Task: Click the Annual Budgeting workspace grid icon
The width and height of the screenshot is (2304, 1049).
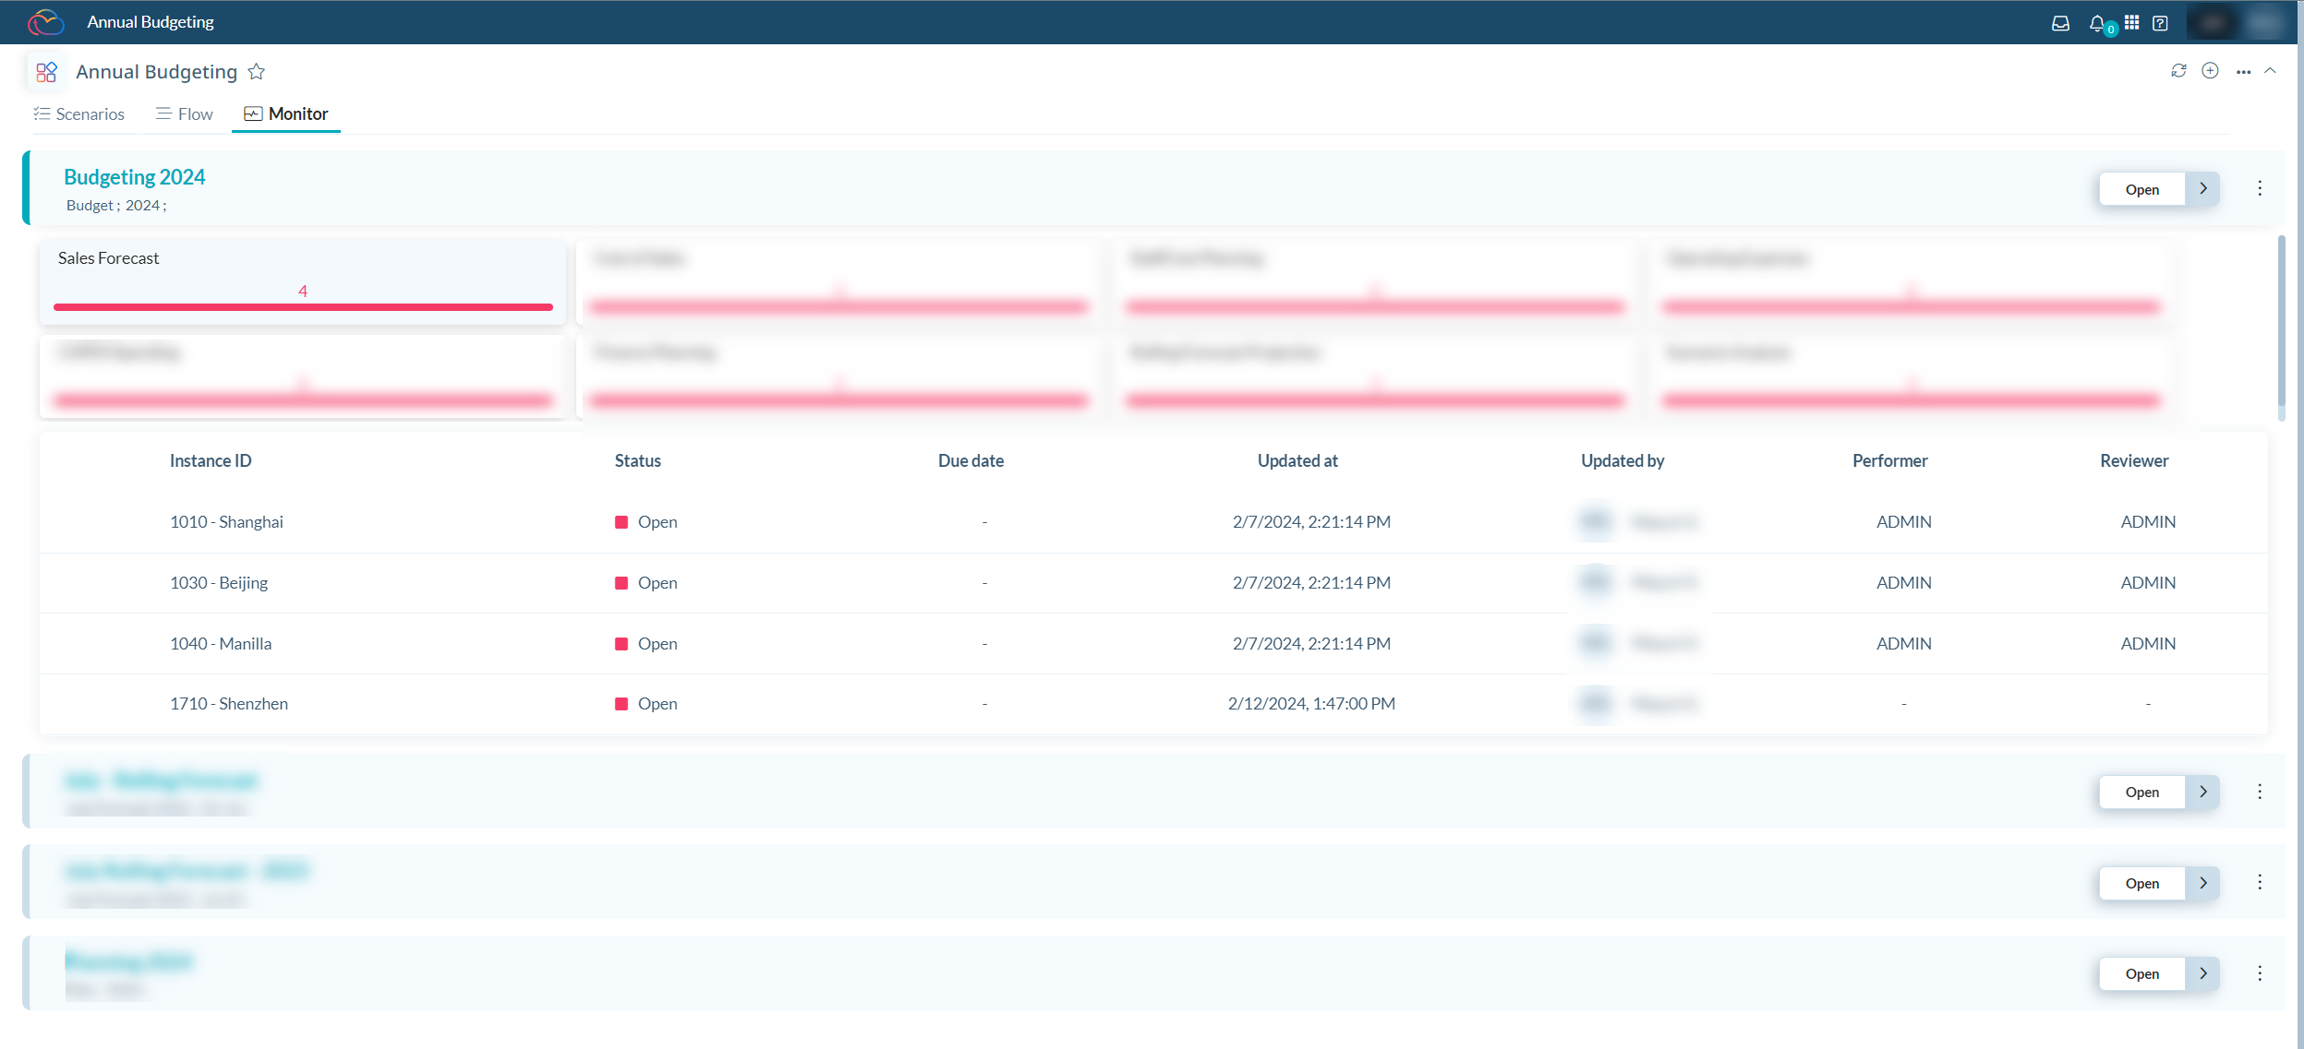Action: tap(46, 71)
